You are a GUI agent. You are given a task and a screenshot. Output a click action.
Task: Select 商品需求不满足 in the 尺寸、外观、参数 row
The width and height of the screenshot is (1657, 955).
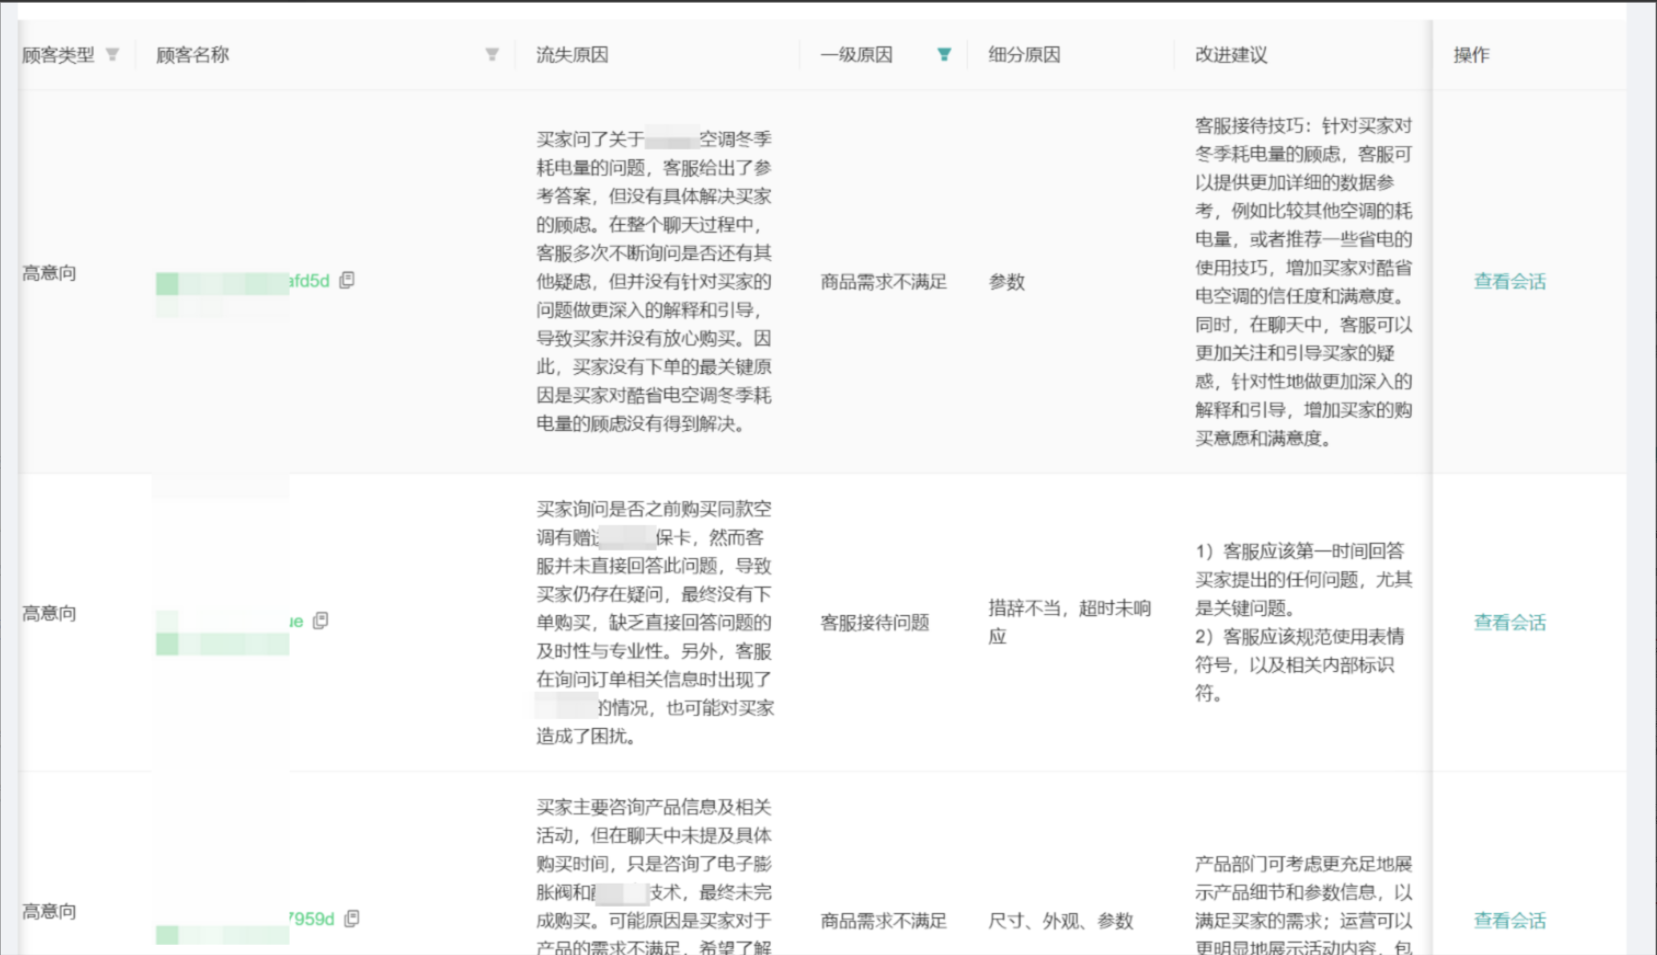883,921
